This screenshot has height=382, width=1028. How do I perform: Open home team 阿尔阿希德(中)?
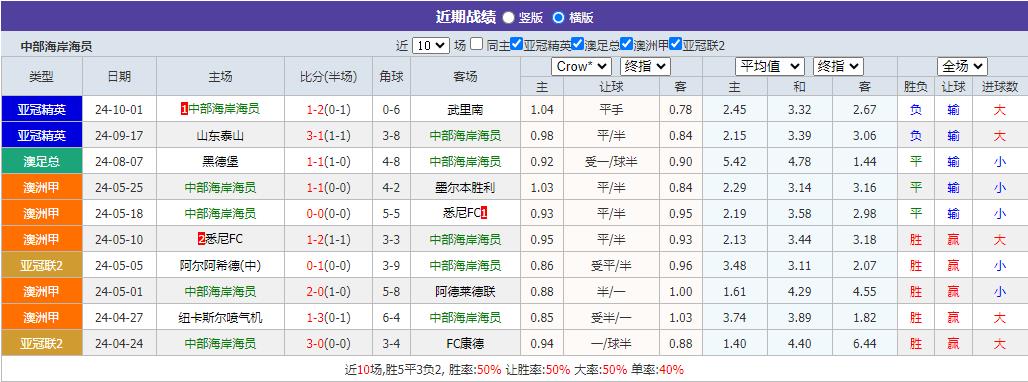coord(220,265)
